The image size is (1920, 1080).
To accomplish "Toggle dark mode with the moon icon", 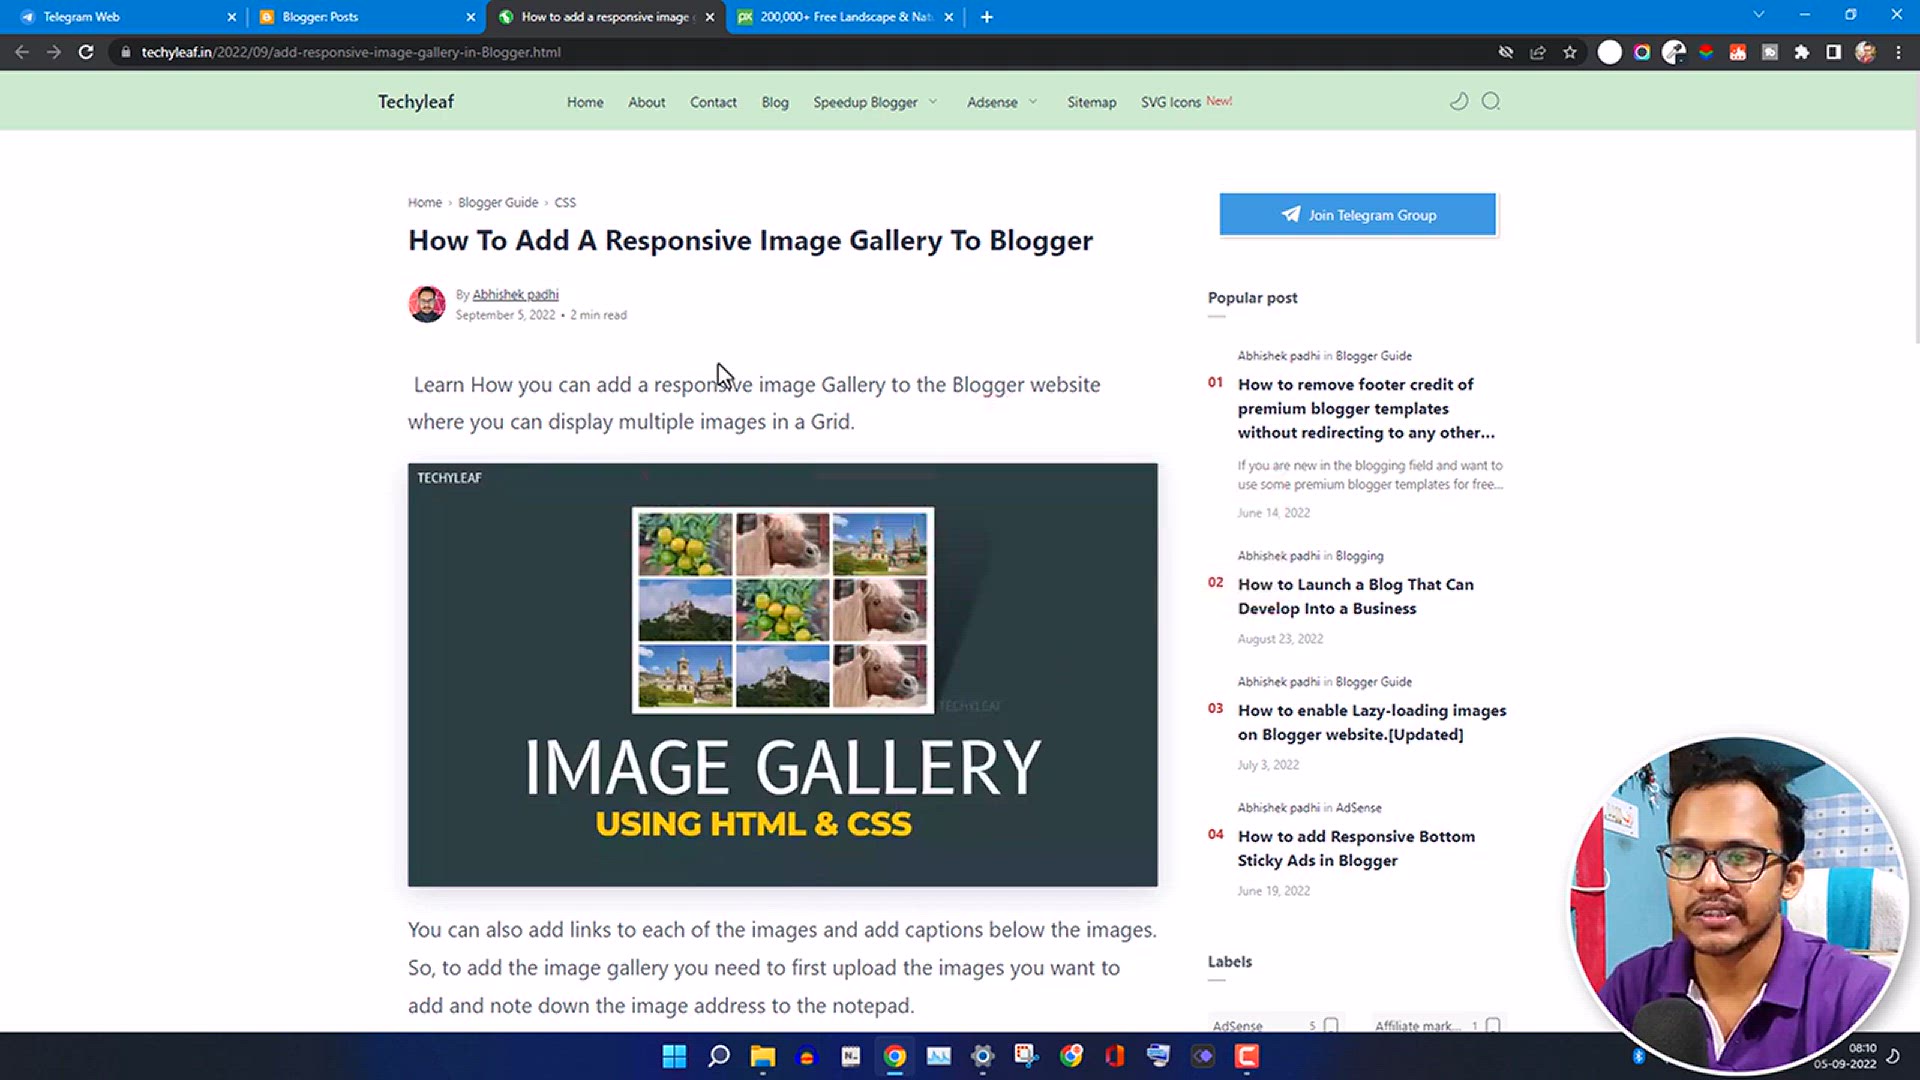I will click(1459, 101).
